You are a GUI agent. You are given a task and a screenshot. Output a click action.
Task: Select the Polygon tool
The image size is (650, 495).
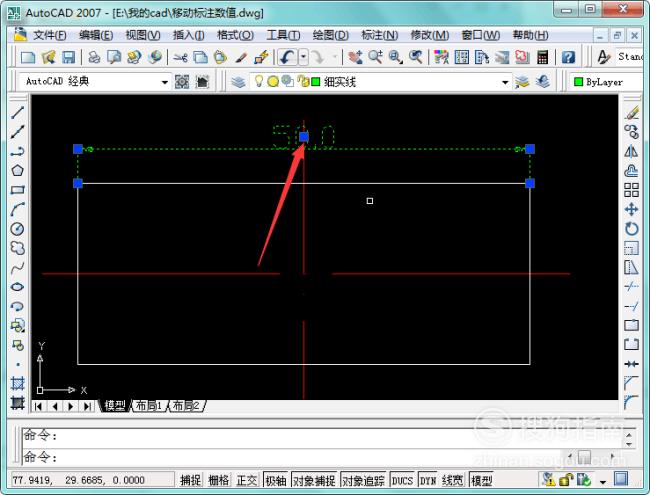[x=17, y=170]
